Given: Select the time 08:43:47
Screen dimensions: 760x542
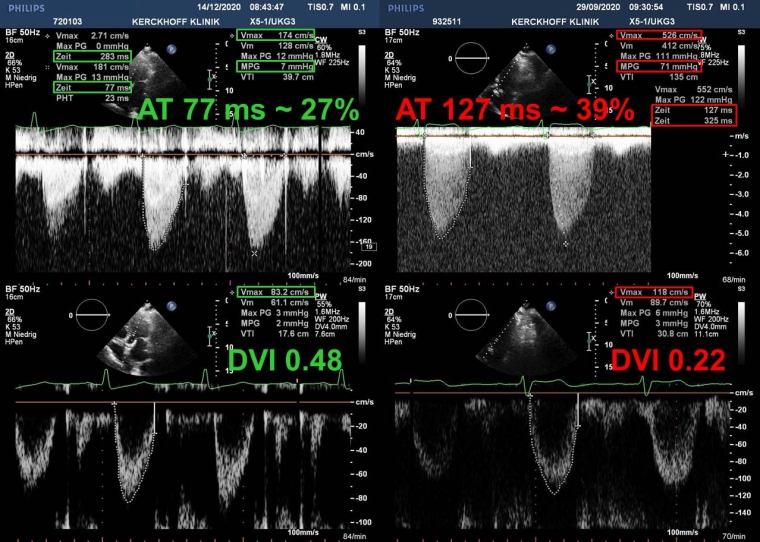Looking at the screenshot, I should click(267, 7).
